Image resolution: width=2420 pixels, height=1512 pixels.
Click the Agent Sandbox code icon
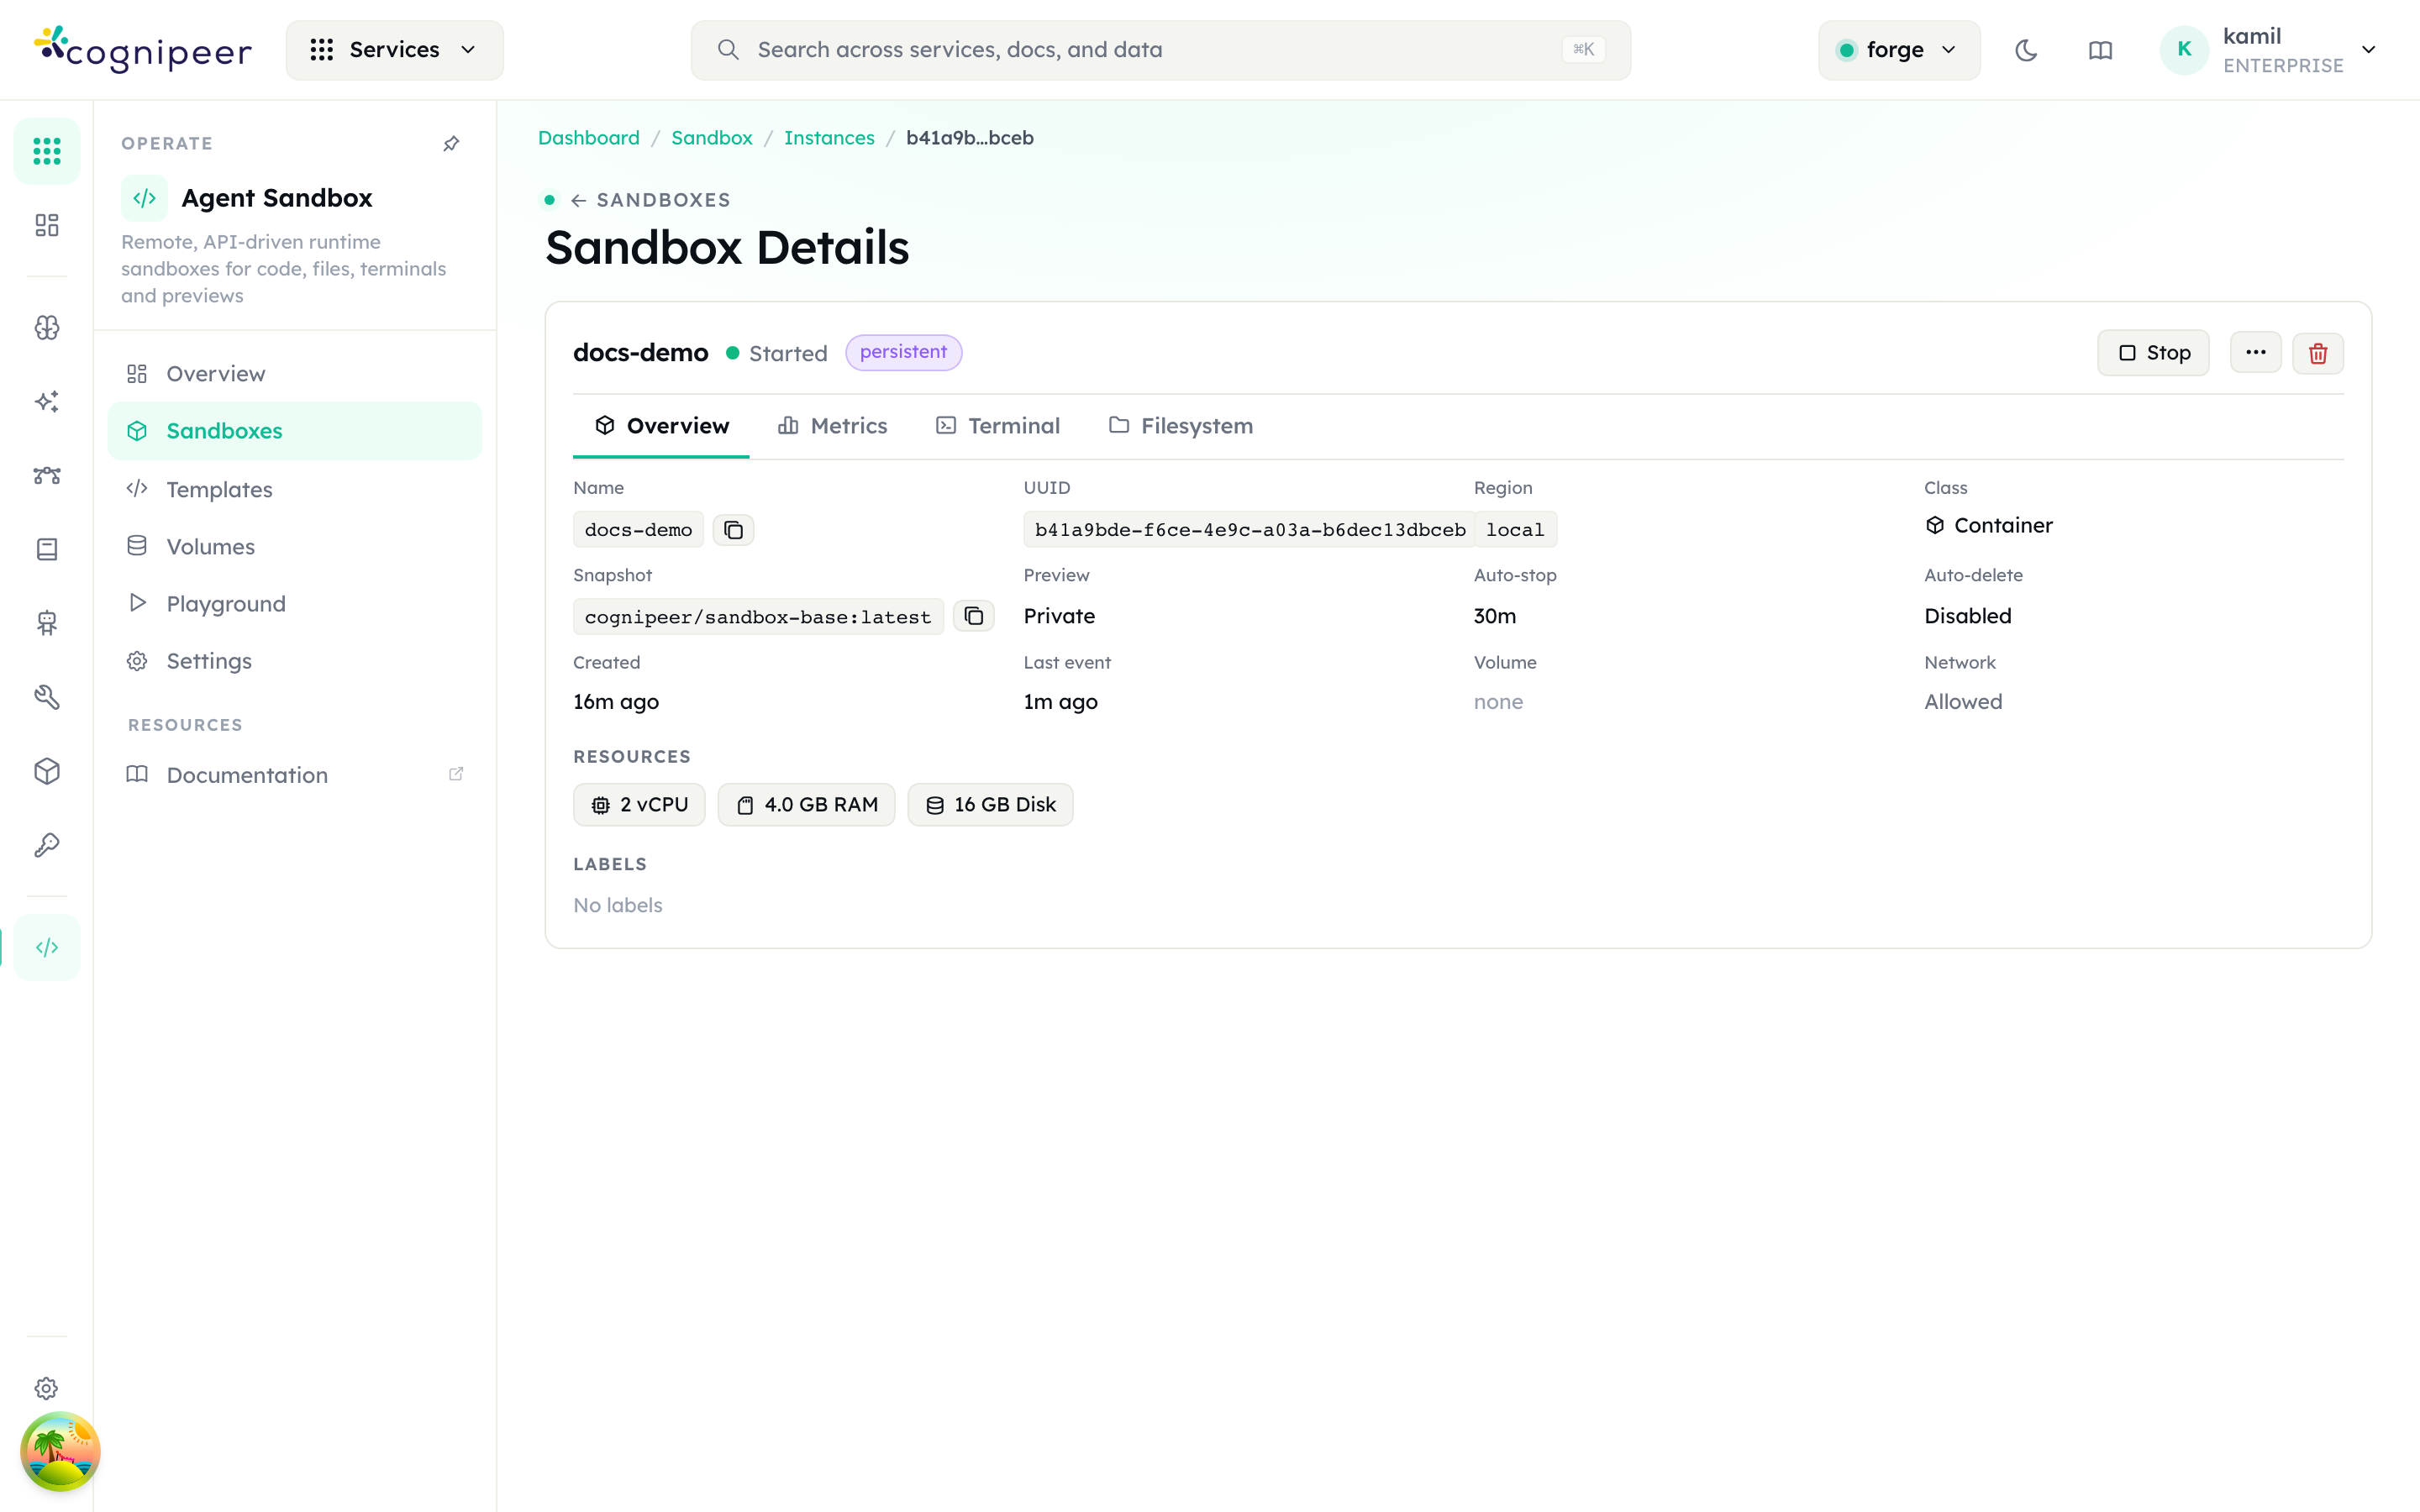coord(144,198)
